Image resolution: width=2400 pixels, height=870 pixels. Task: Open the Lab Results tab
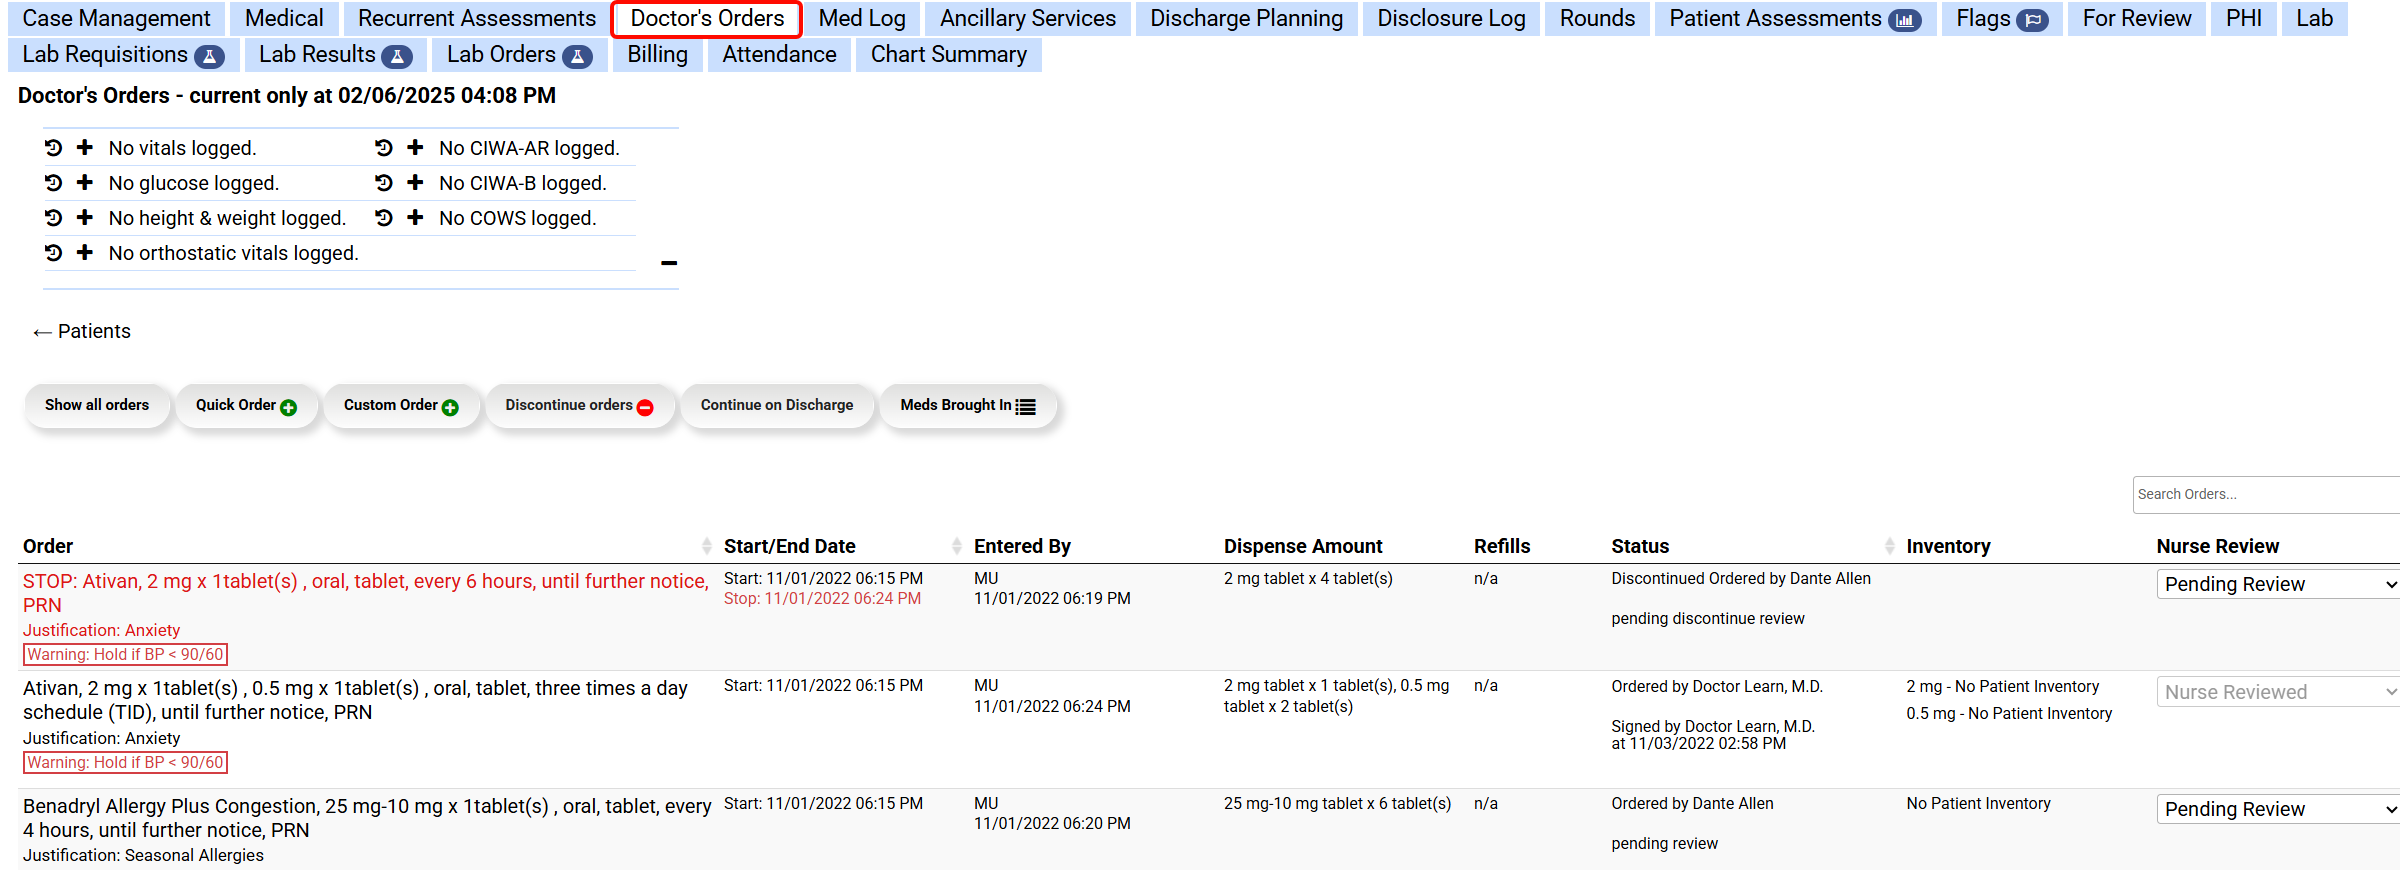coord(334,55)
